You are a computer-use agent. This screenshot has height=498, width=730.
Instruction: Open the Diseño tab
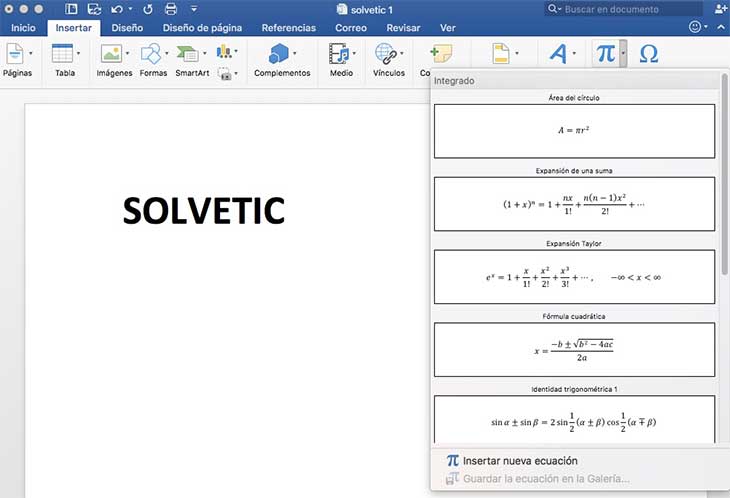click(127, 28)
